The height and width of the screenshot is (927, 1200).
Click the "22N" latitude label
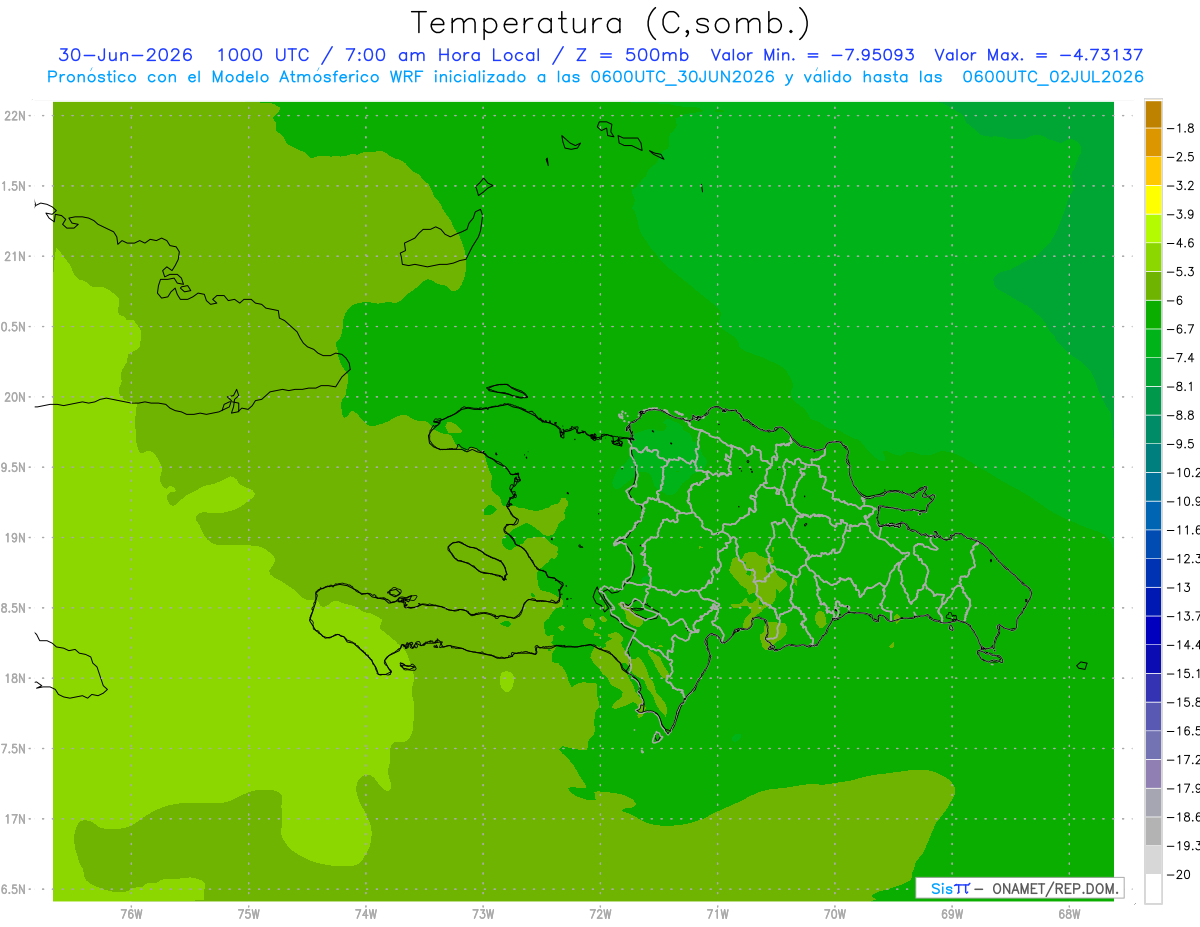(x=16, y=115)
